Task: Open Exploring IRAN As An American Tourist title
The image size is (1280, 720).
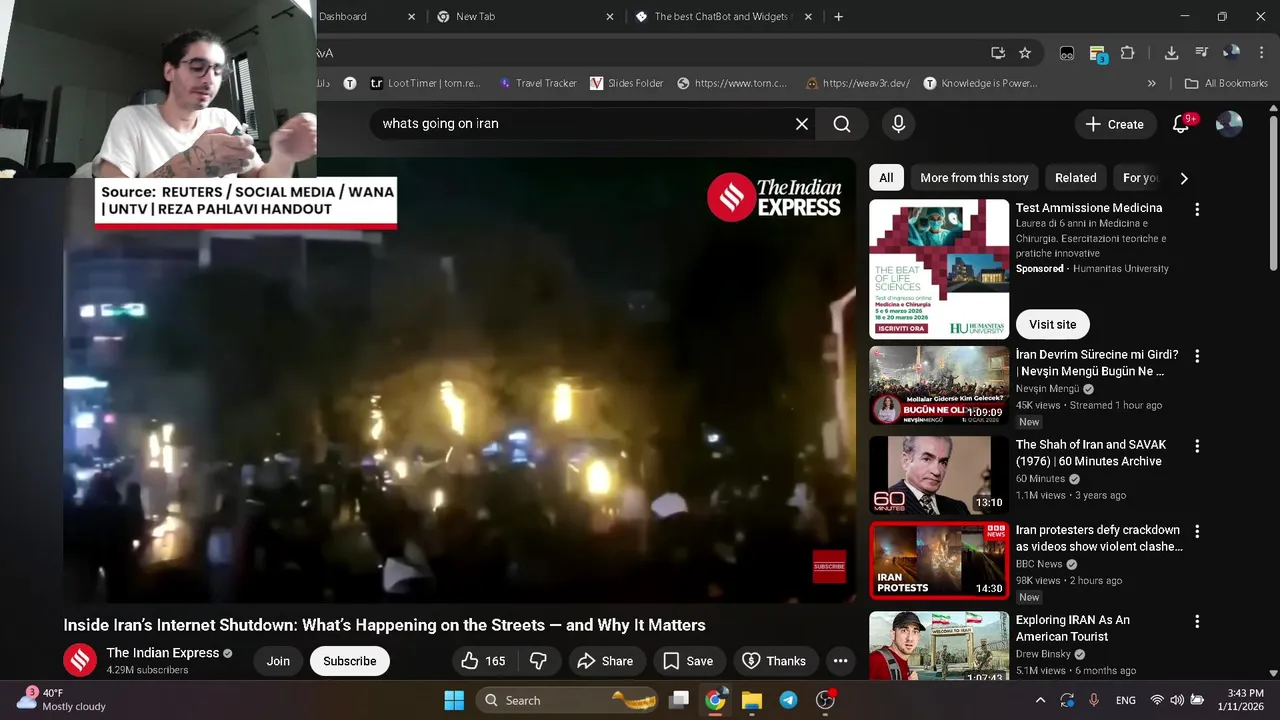Action: click(x=1073, y=628)
